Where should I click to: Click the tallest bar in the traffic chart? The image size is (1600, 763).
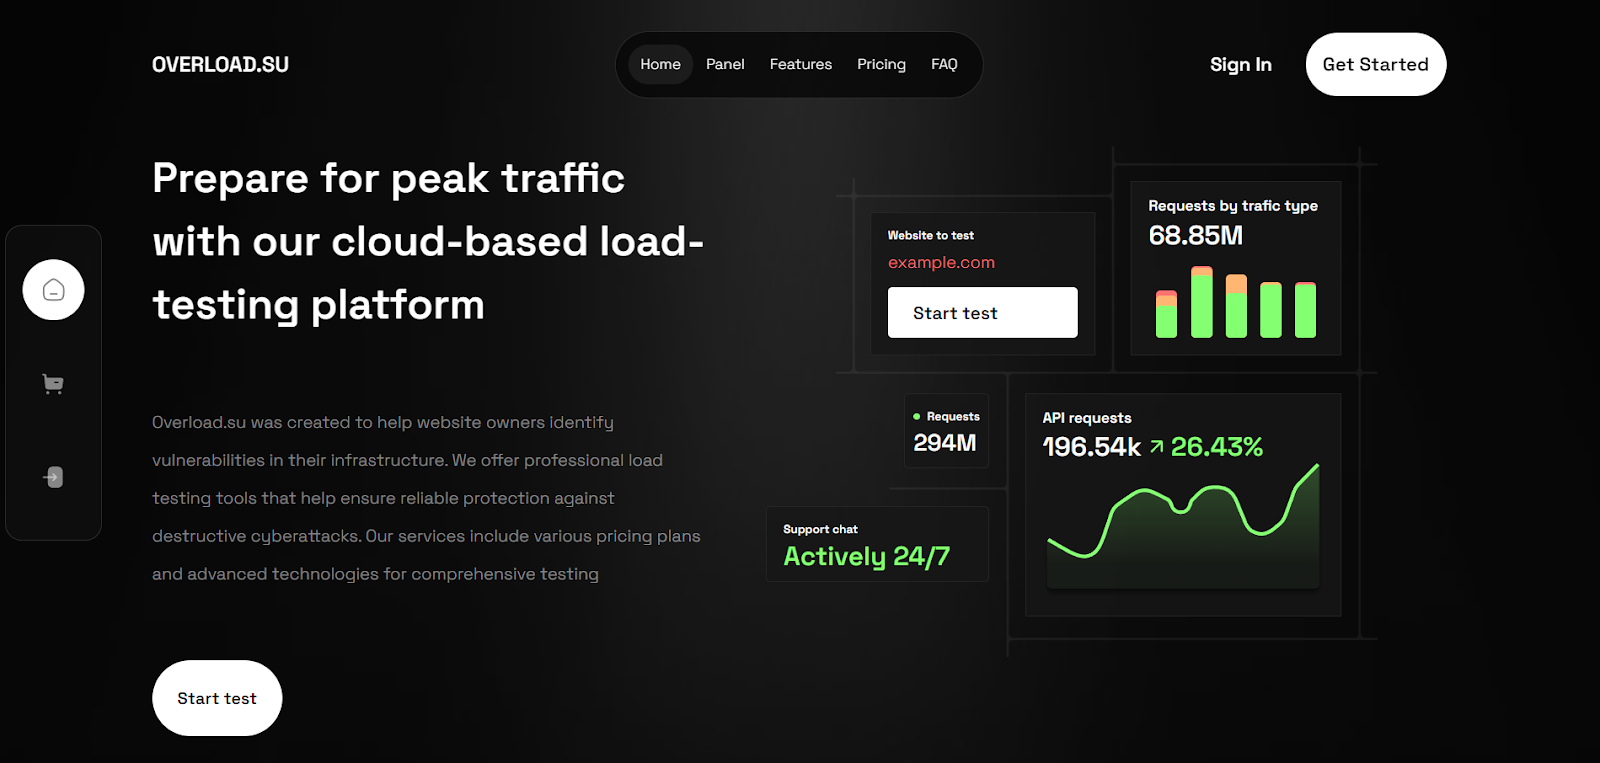pos(1201,302)
